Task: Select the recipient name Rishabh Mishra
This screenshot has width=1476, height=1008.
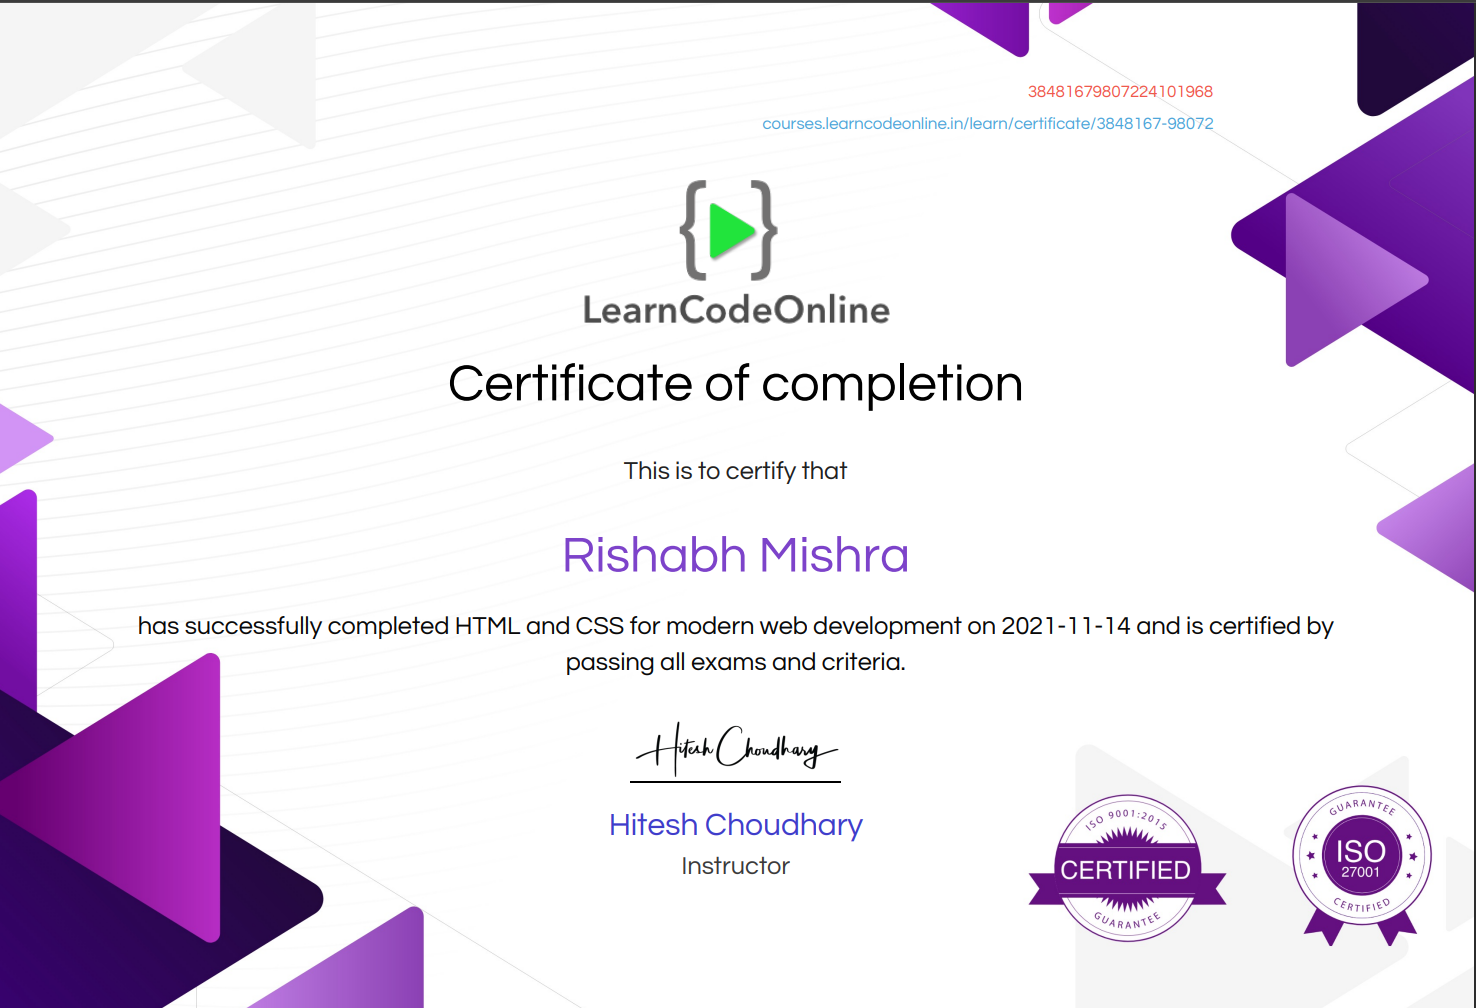Action: (736, 555)
